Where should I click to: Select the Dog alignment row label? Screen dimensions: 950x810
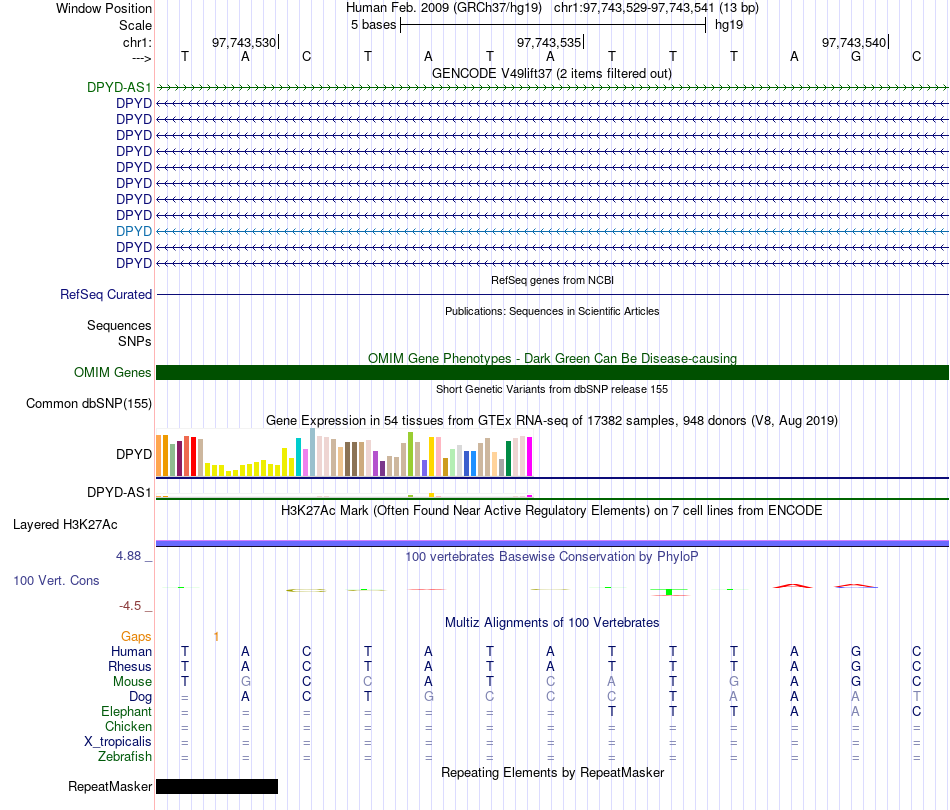coord(140,697)
